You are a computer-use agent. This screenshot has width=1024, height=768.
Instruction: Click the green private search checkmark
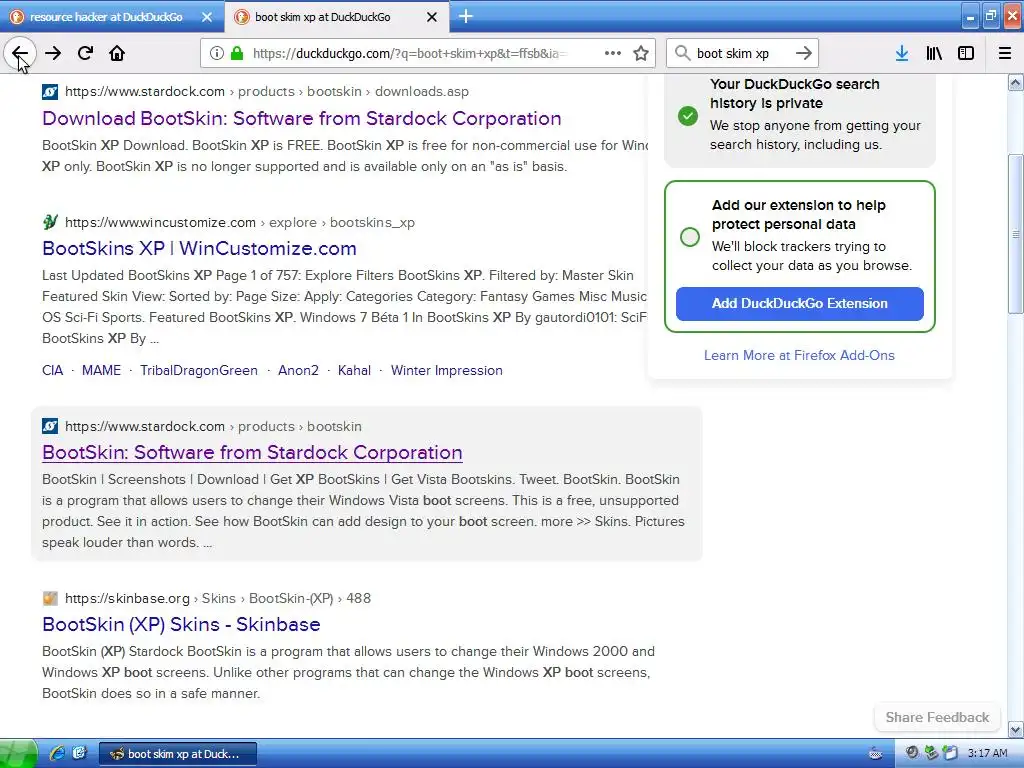[688, 116]
